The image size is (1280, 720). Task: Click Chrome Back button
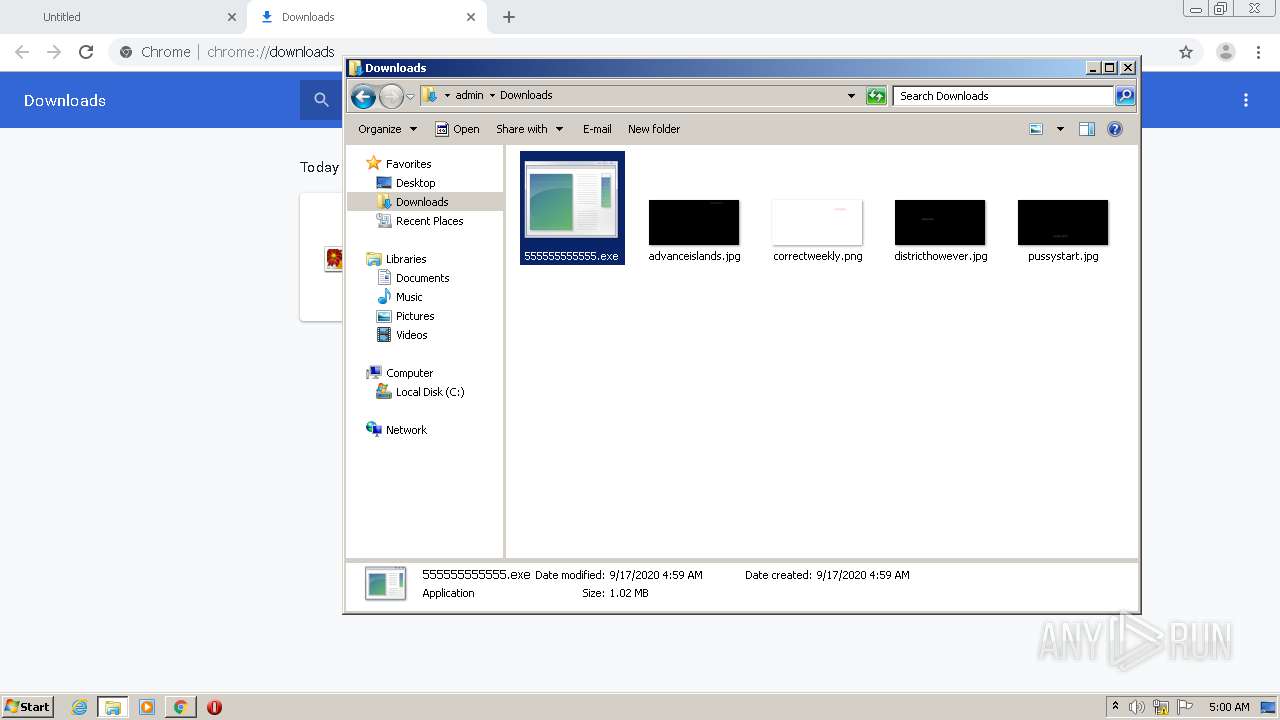(x=22, y=52)
